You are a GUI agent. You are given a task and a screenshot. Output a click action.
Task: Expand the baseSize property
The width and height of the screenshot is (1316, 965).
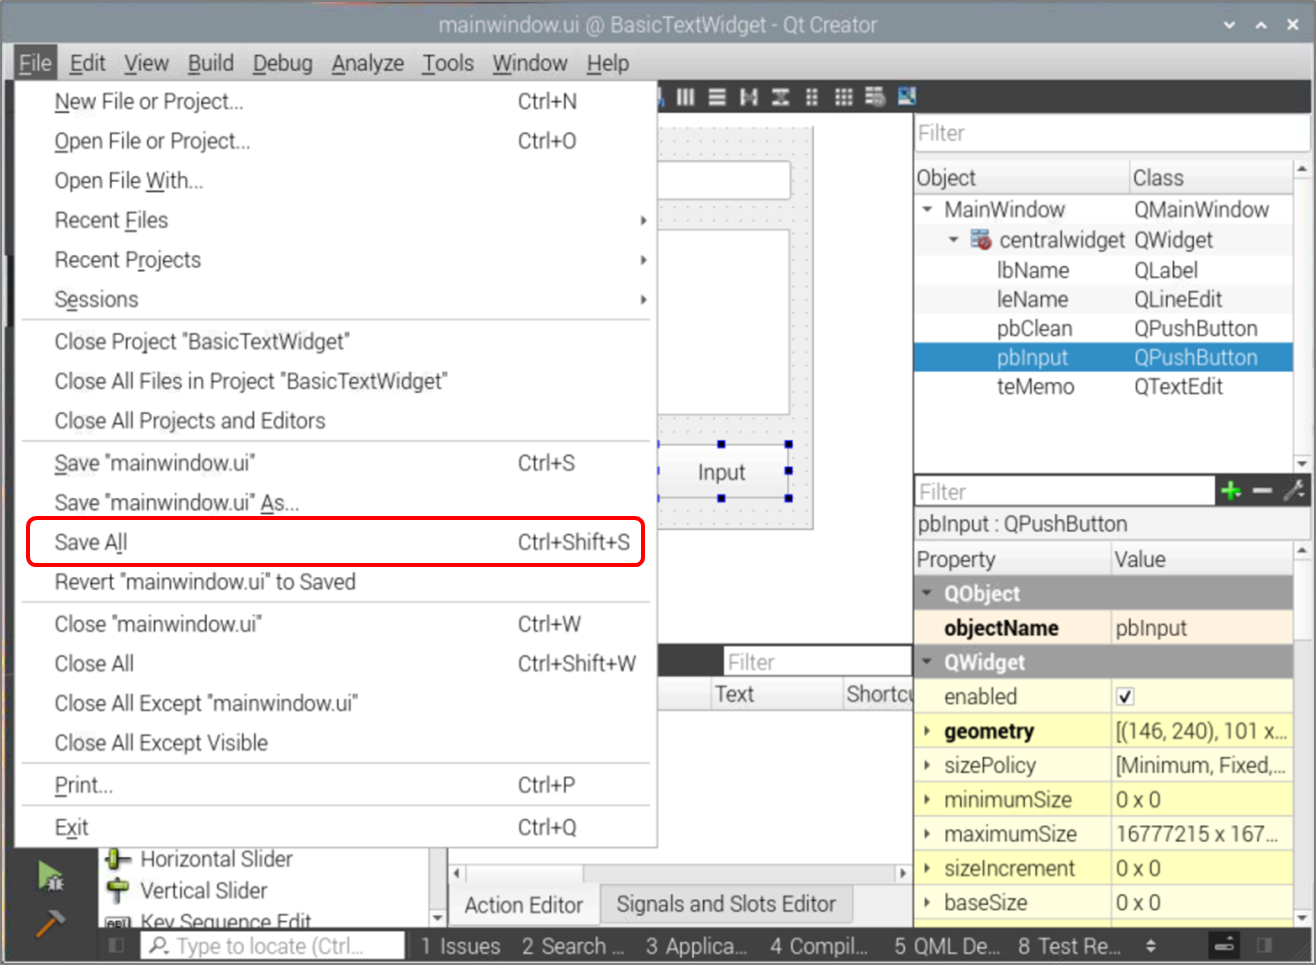927,902
